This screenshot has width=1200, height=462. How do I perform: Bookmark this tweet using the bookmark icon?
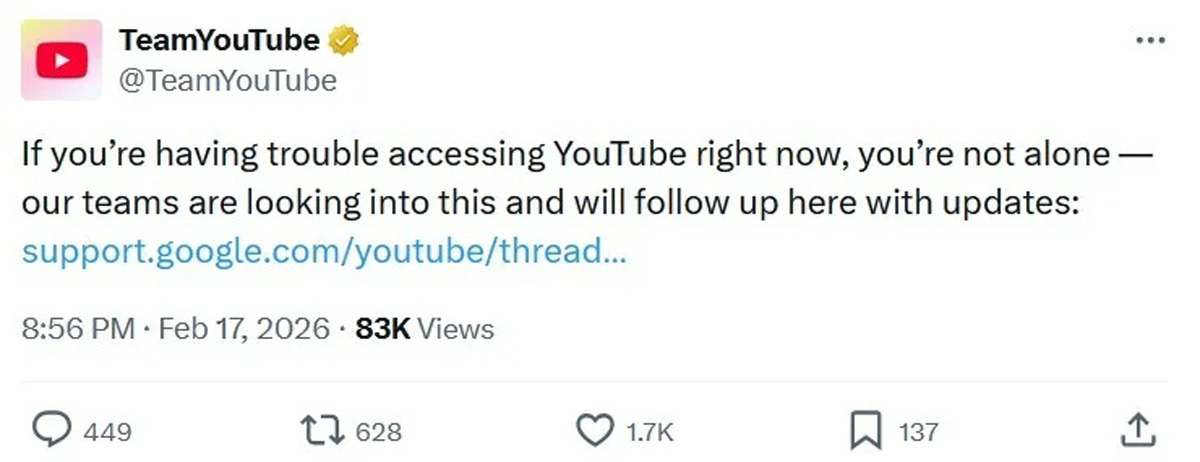(864, 431)
